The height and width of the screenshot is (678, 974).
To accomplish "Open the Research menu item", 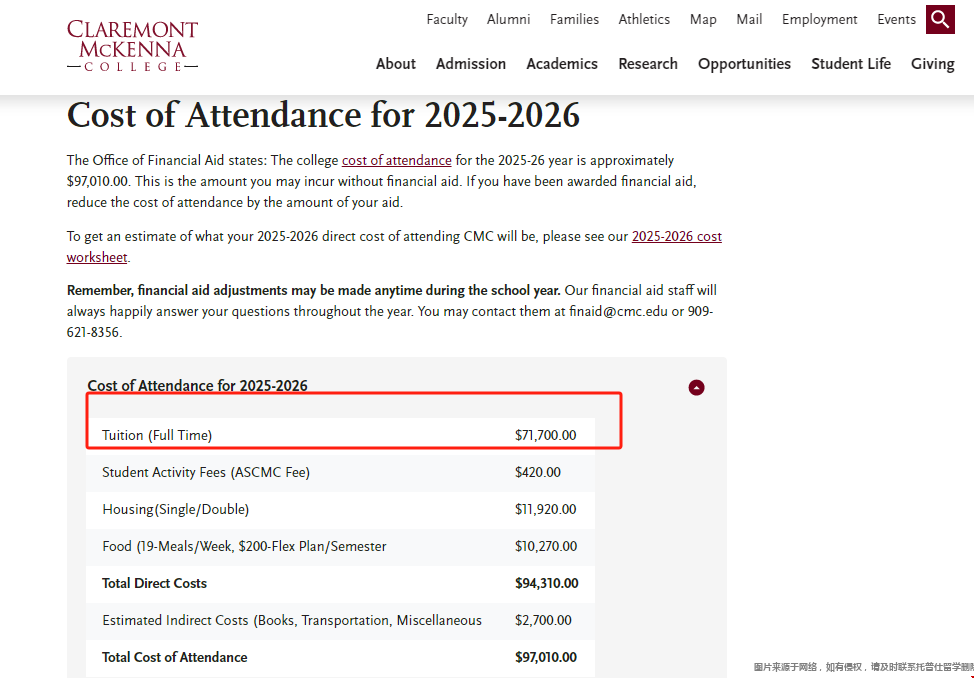I will click(648, 64).
